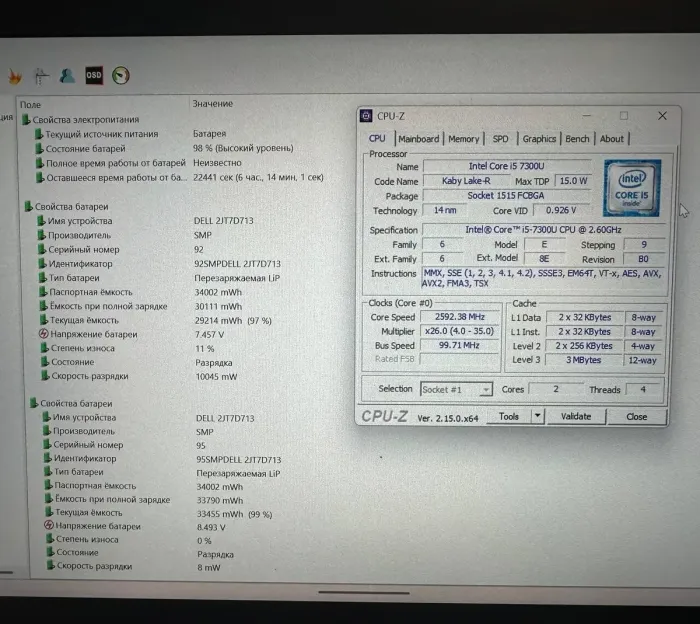The height and width of the screenshot is (624, 700).
Task: Open the user icon in the toolbar
Action: pyautogui.click(x=67, y=76)
